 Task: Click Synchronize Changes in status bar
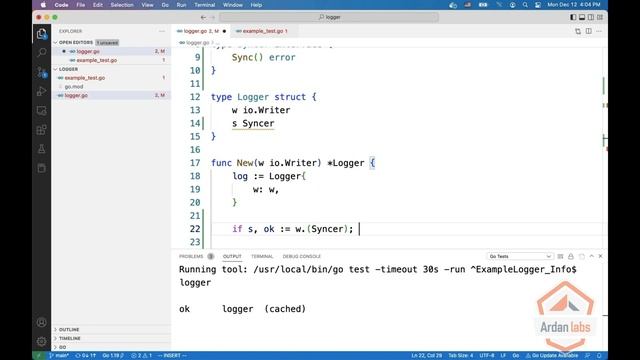coord(85,356)
